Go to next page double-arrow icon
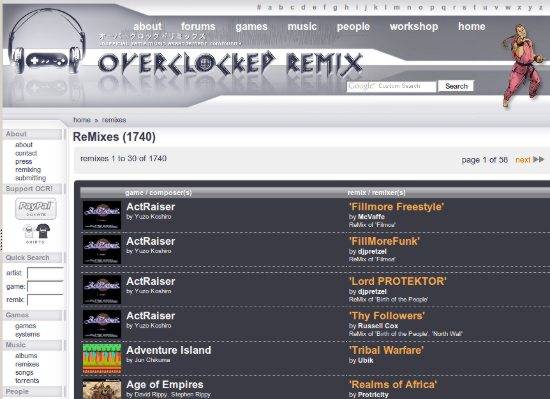This screenshot has height=399, width=550. click(x=538, y=160)
